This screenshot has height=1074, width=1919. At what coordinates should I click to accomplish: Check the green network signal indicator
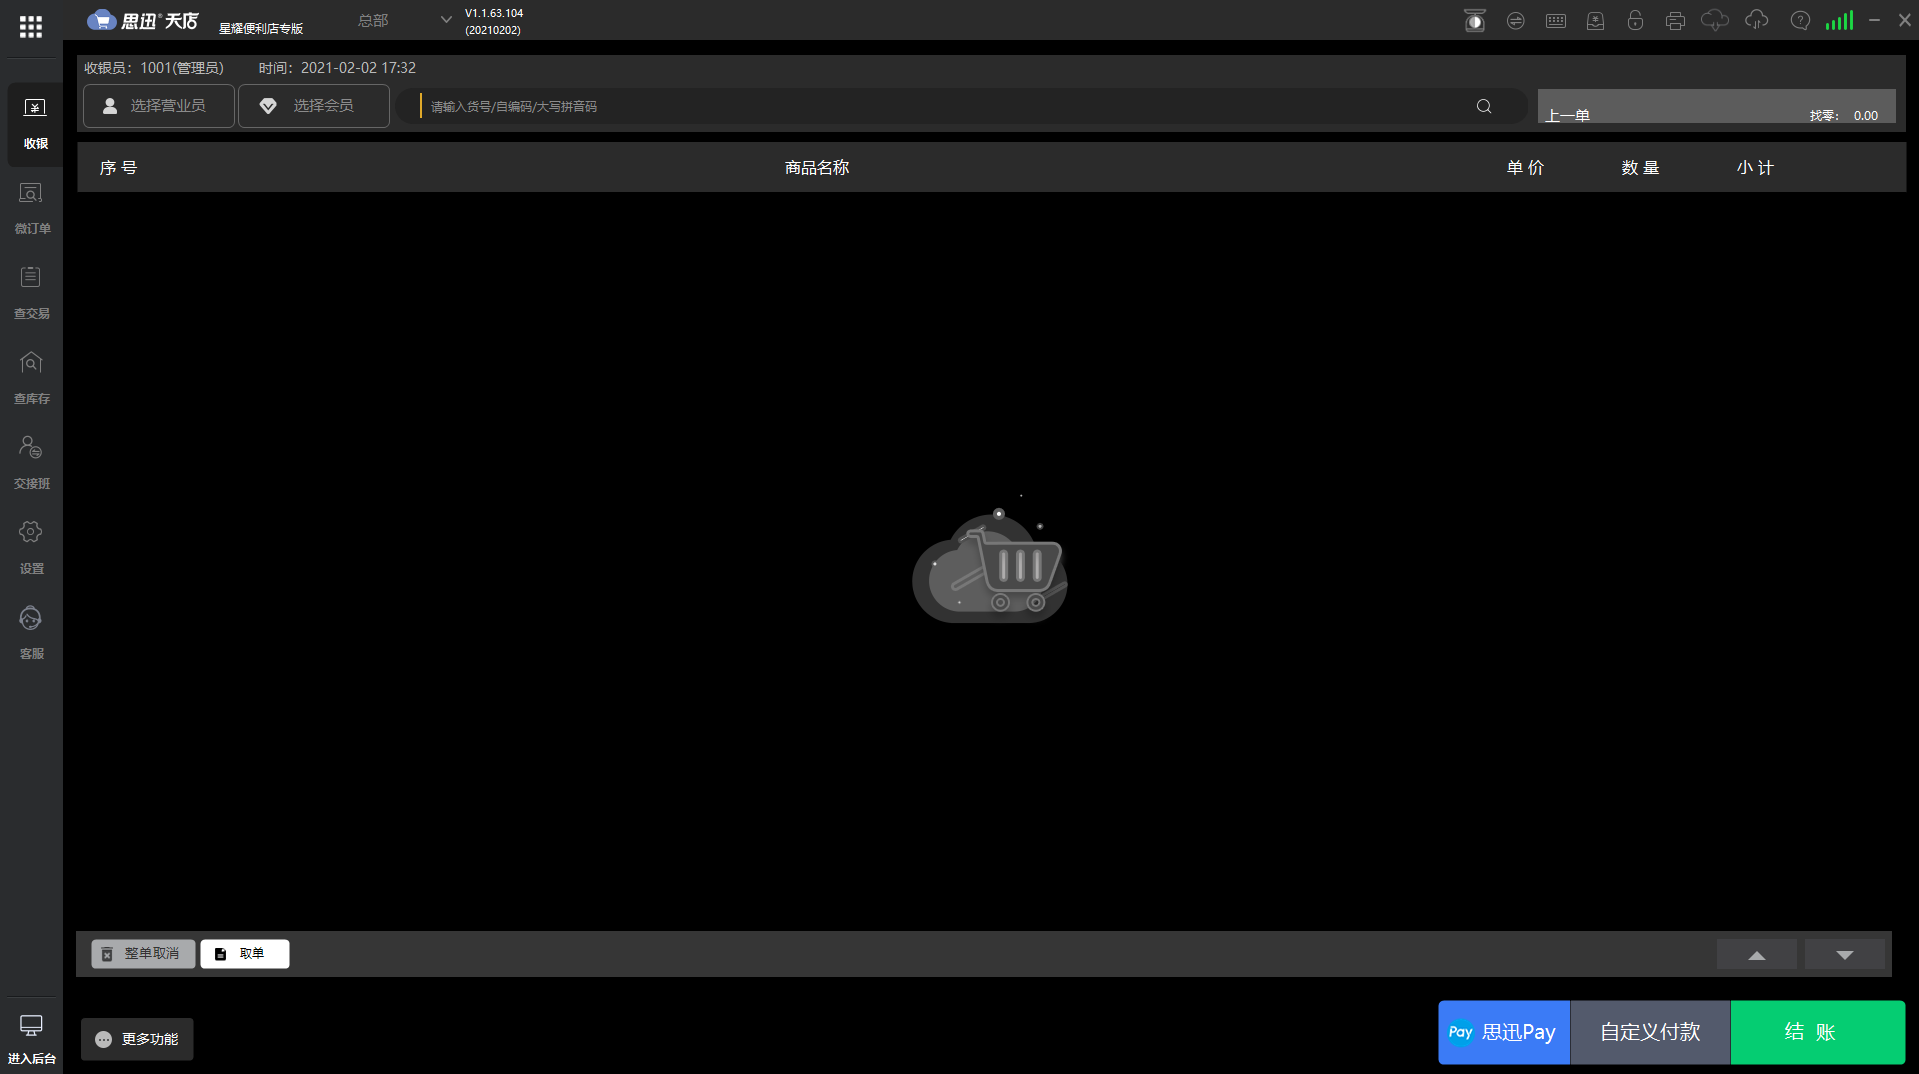tap(1839, 20)
